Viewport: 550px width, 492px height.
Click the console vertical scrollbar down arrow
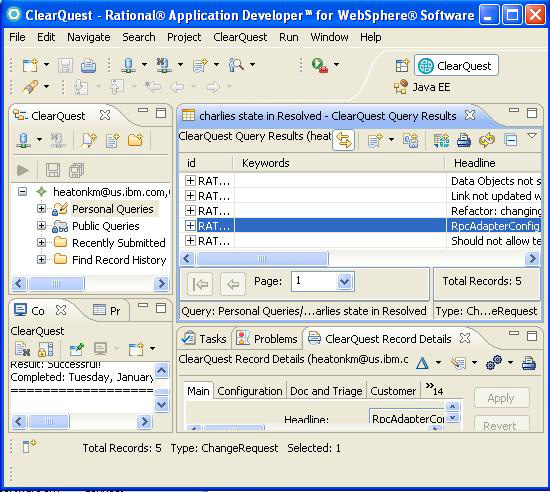point(162,405)
